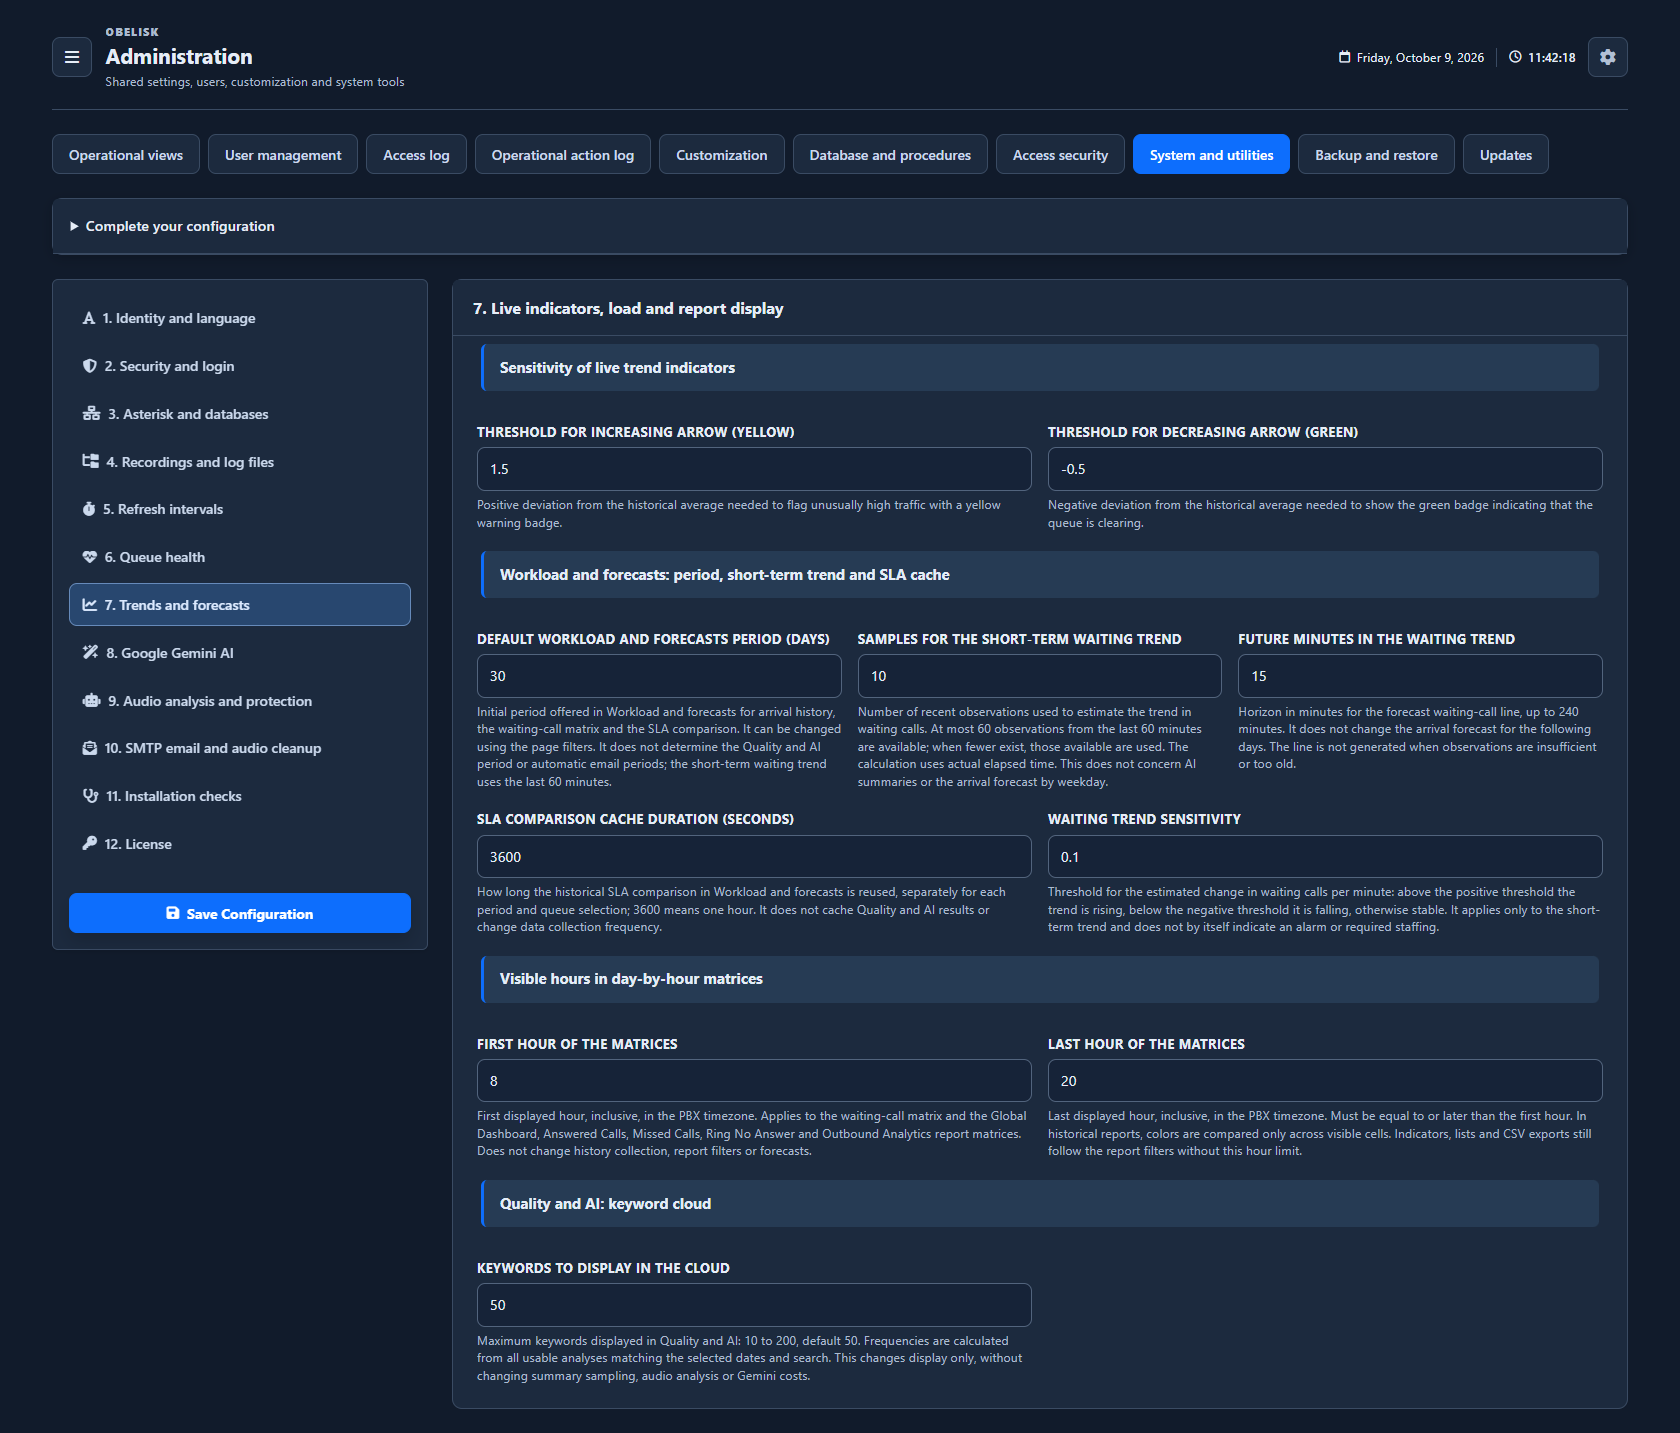The height and width of the screenshot is (1433, 1680).
Task: Edit the first hour of the matrices field
Action: (754, 1081)
